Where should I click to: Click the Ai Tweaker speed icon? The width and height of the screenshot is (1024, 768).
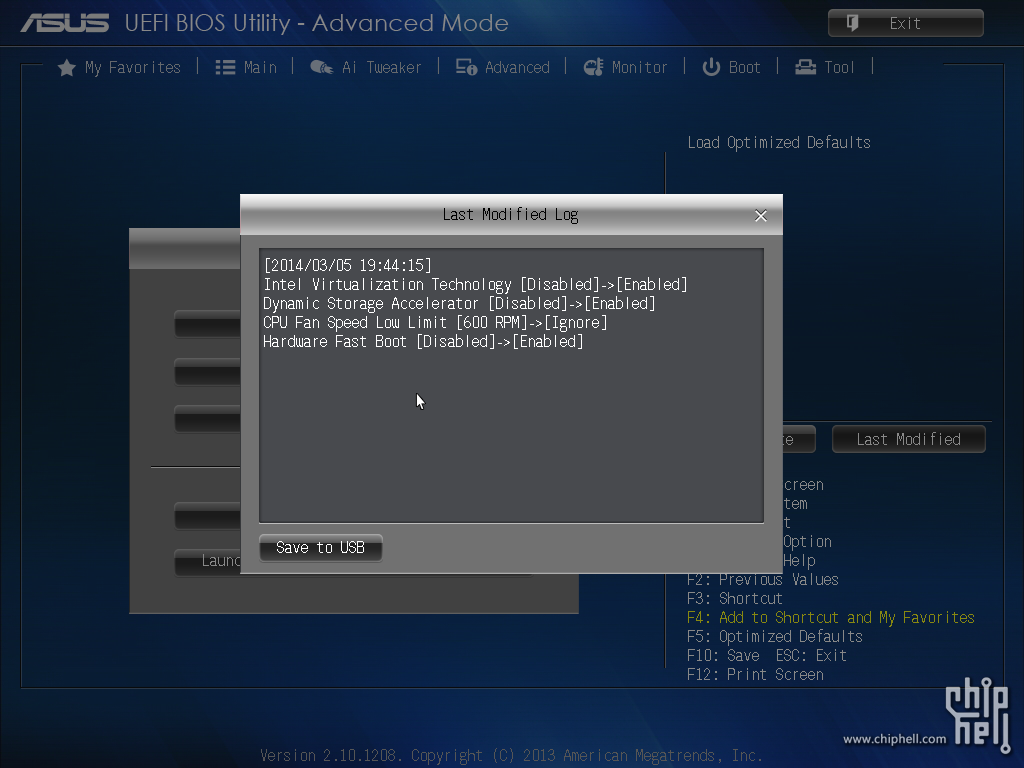click(x=321, y=67)
